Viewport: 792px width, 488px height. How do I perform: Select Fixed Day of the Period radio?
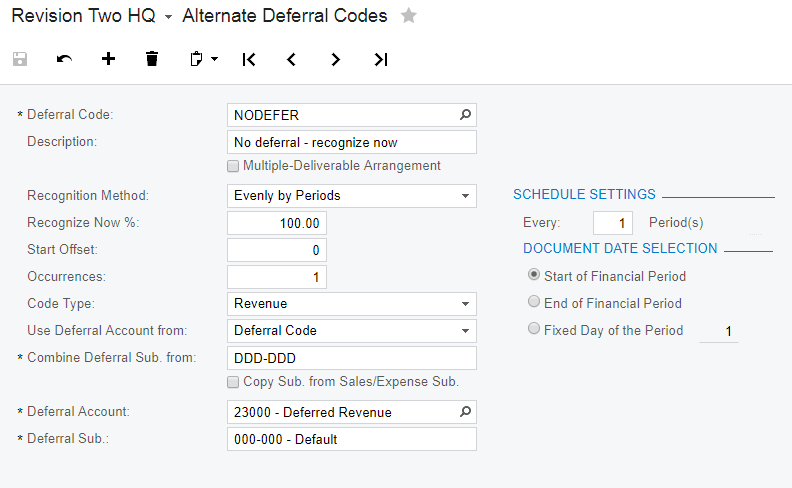click(533, 328)
